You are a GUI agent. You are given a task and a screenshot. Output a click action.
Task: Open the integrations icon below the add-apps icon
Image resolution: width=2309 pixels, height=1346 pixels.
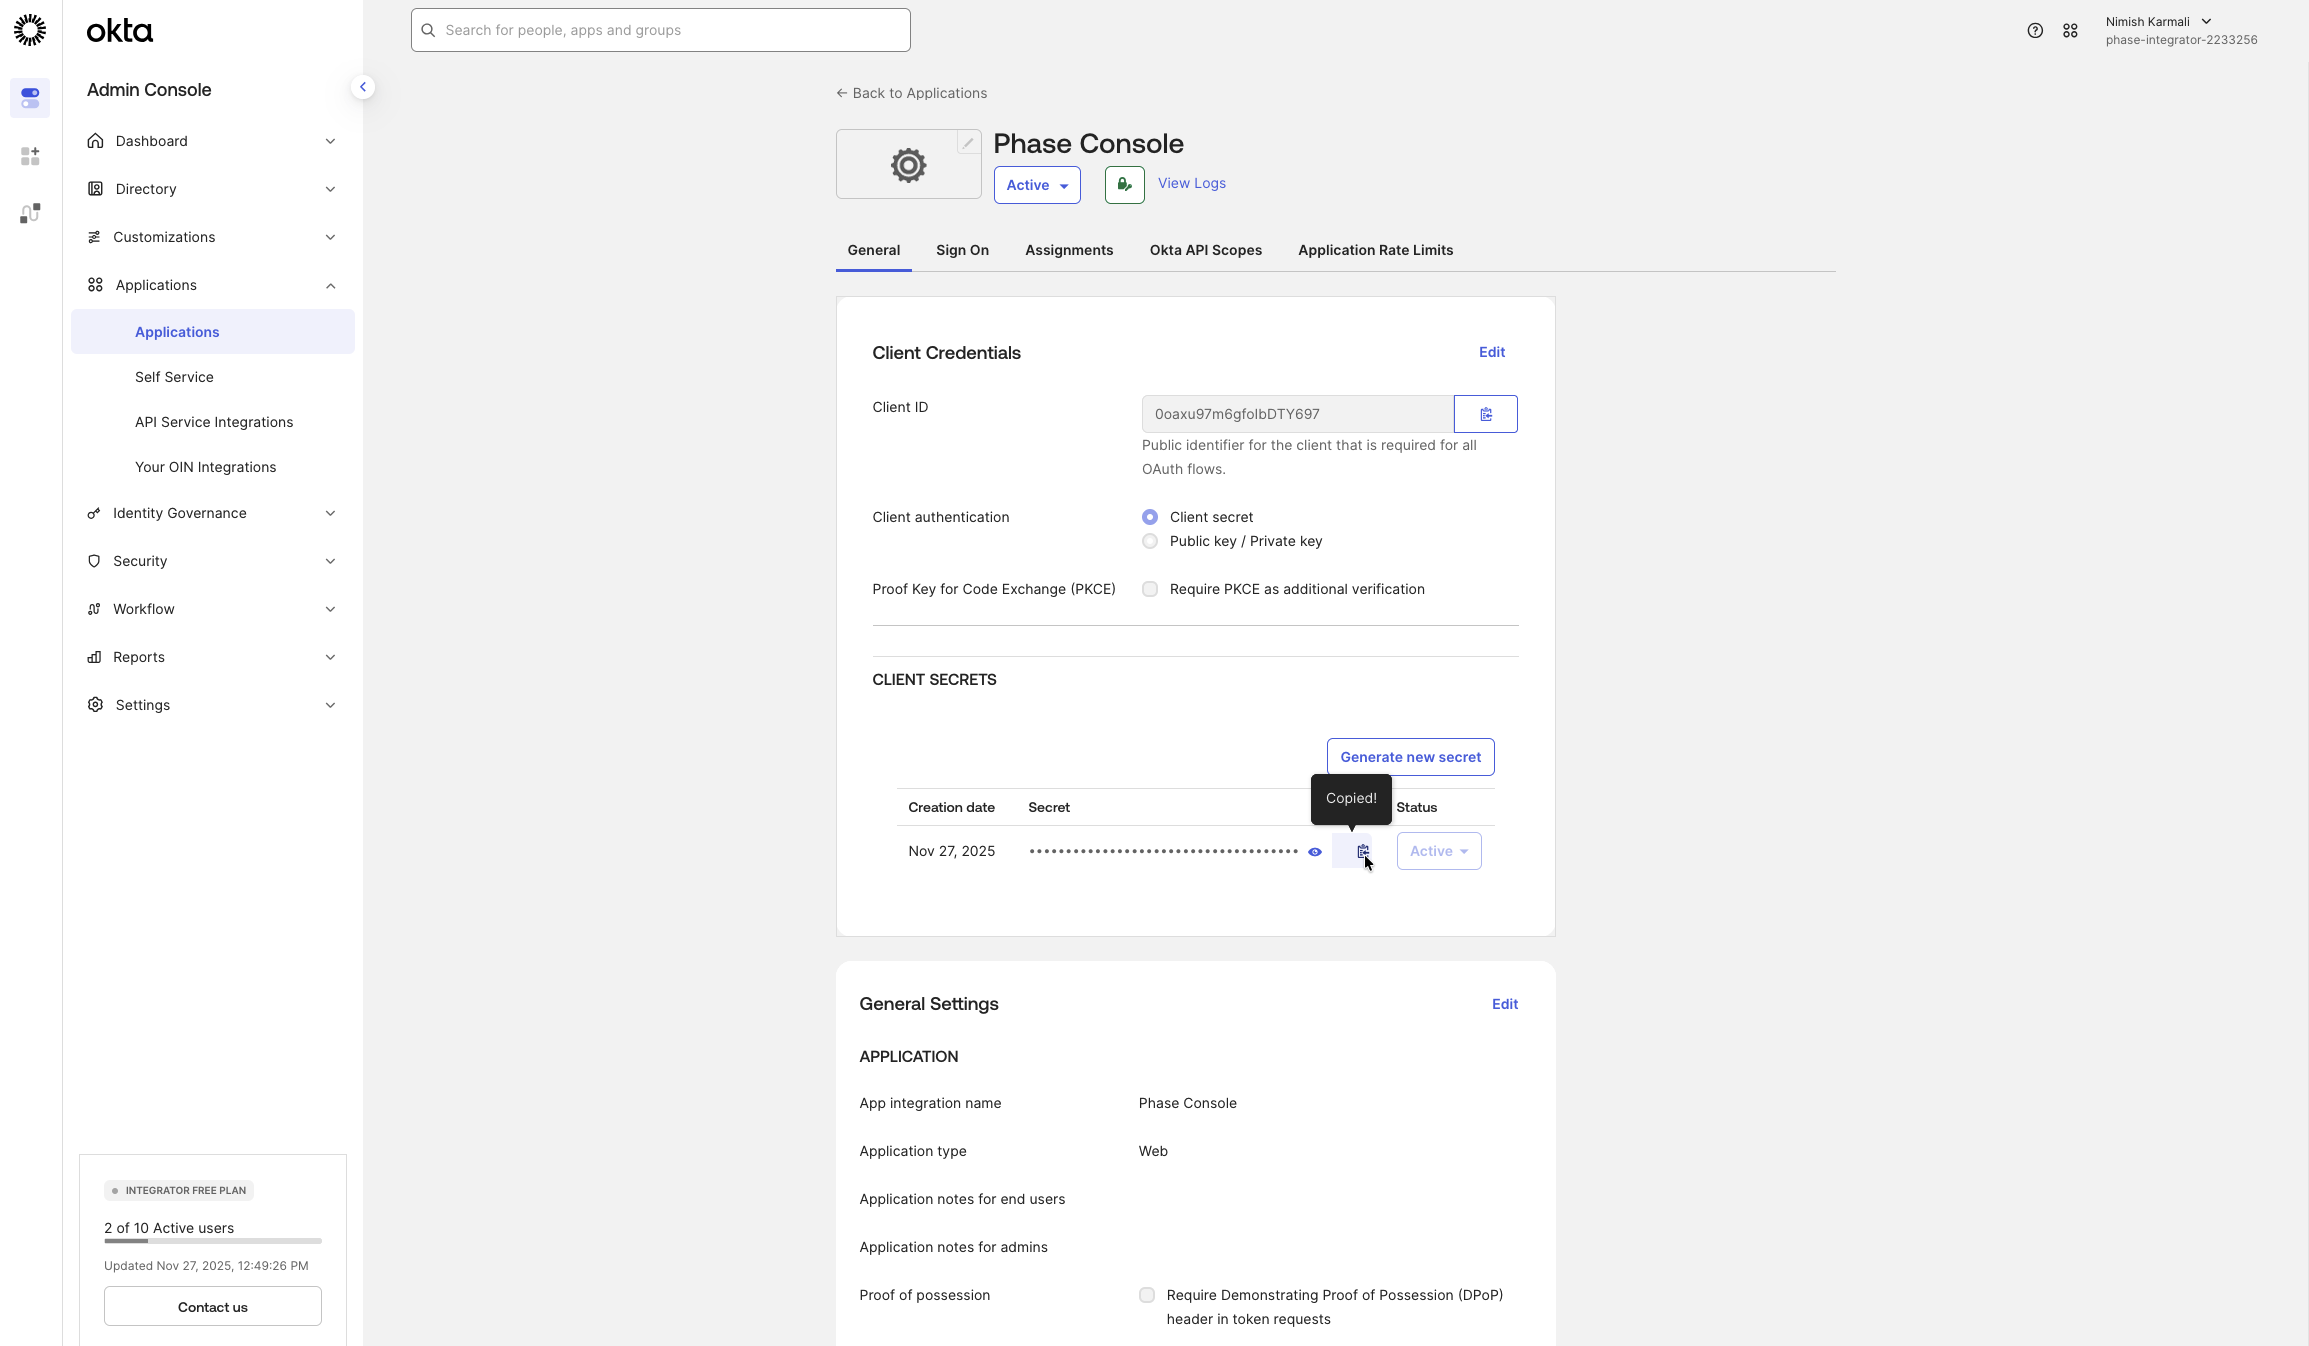30,213
